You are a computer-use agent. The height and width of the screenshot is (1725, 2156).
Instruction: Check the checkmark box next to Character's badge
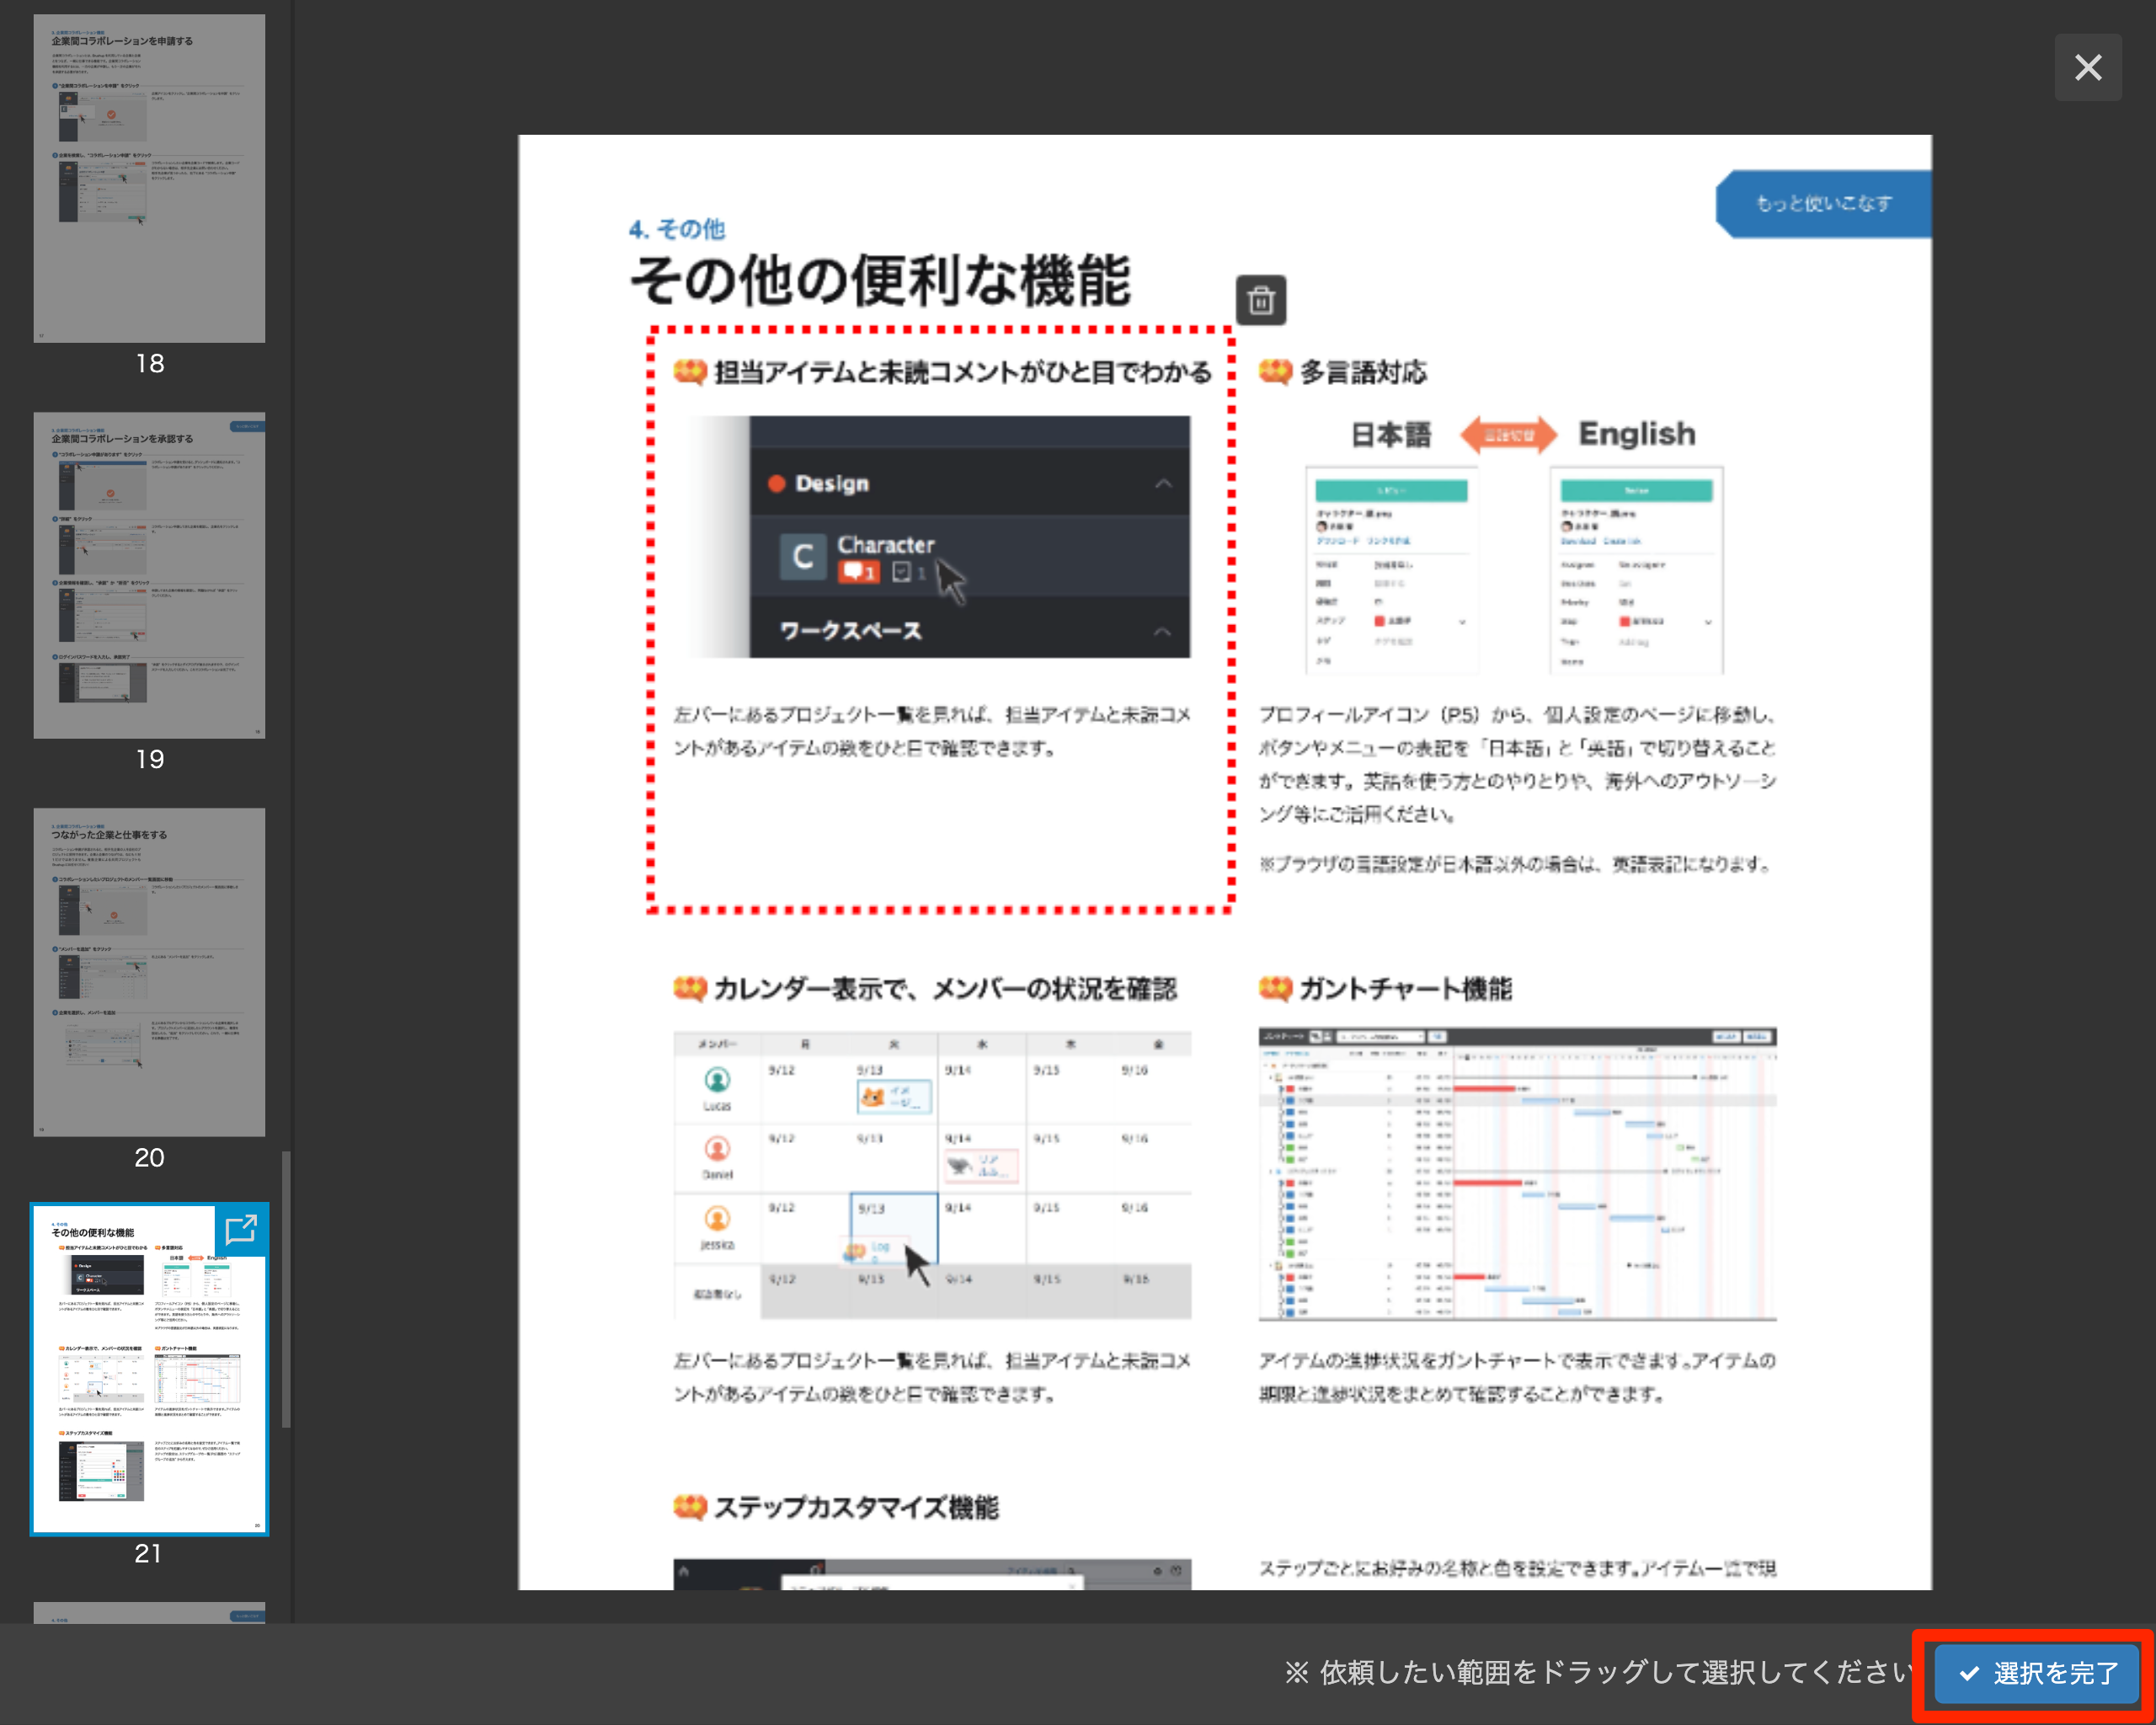coord(903,573)
